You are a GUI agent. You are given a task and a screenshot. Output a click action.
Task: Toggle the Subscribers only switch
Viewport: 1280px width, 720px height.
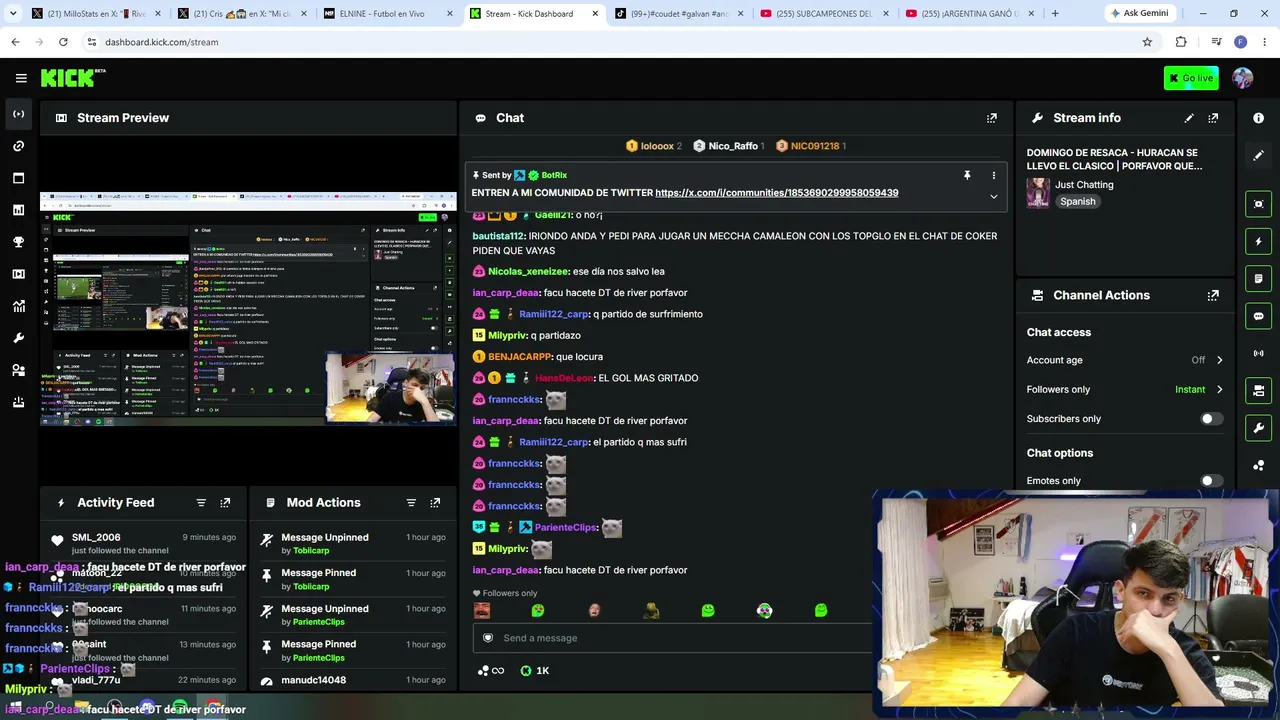click(1210, 419)
